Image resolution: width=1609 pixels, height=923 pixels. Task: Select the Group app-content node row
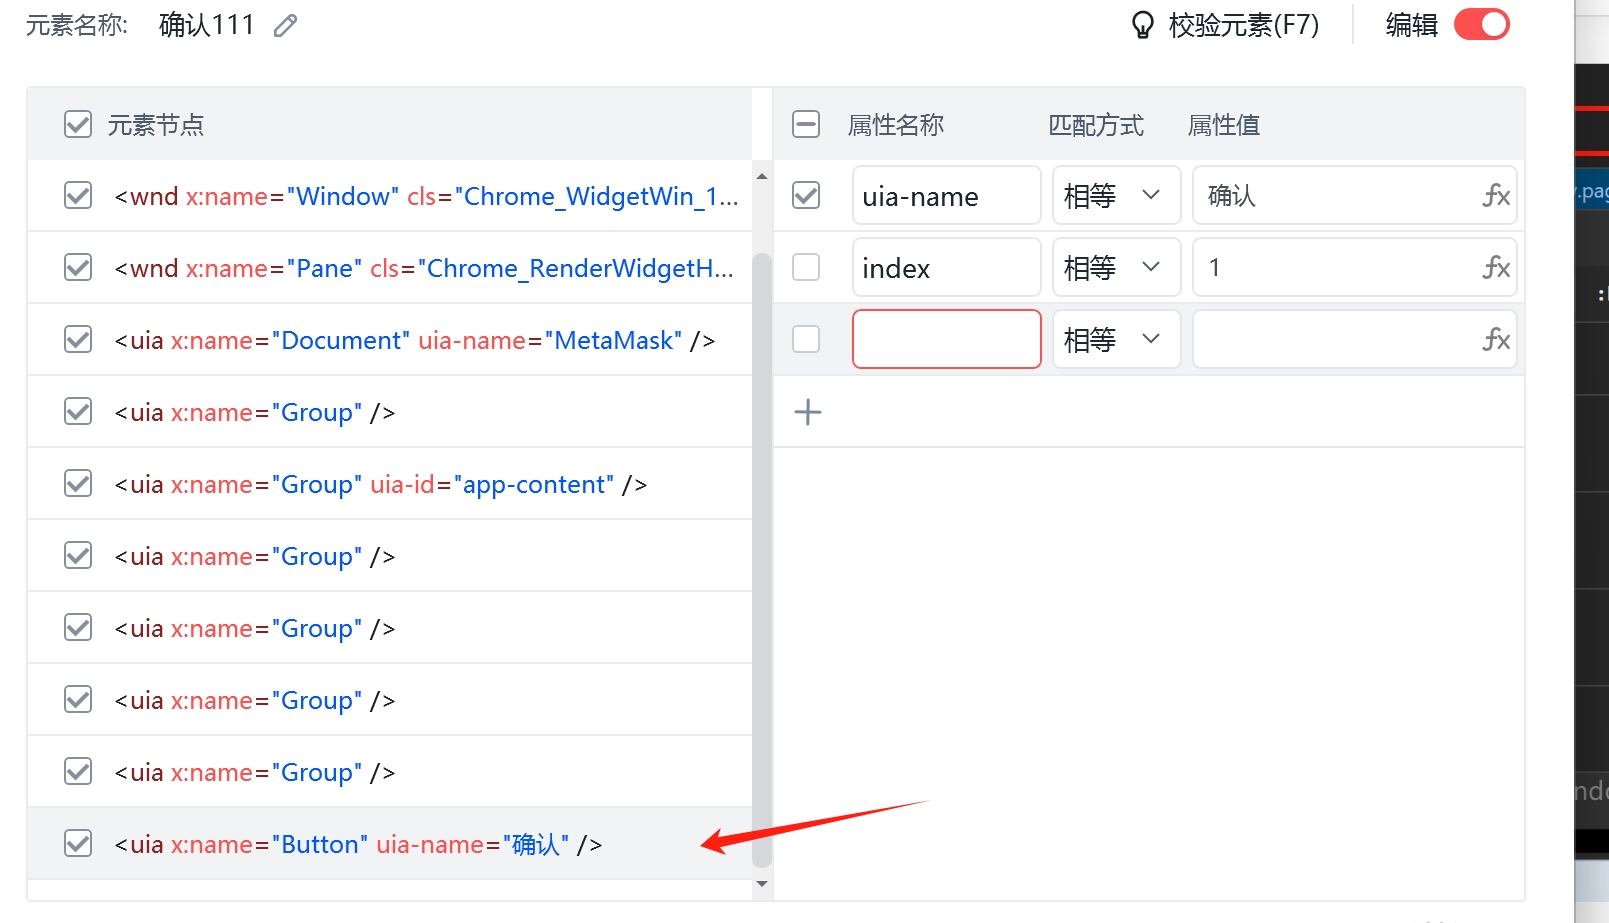[x=390, y=484]
